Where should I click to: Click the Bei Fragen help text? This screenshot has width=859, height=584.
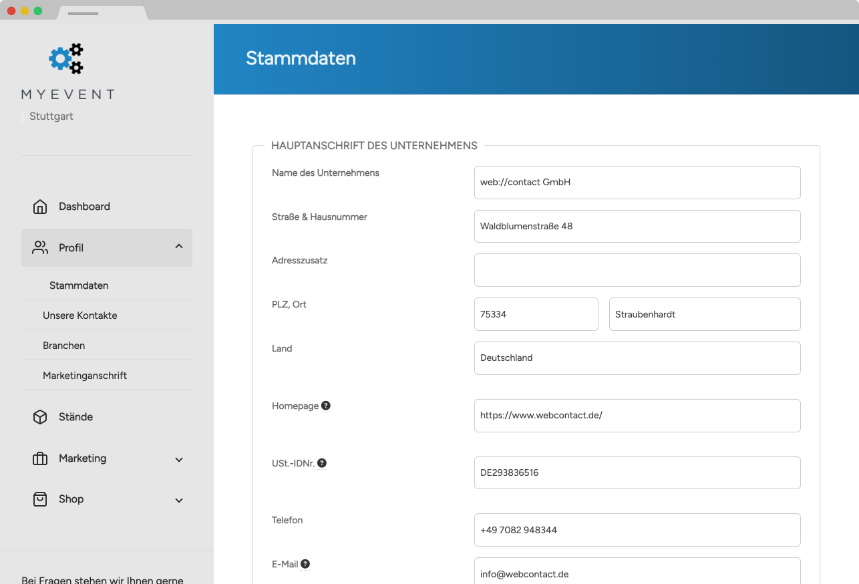tap(102, 580)
